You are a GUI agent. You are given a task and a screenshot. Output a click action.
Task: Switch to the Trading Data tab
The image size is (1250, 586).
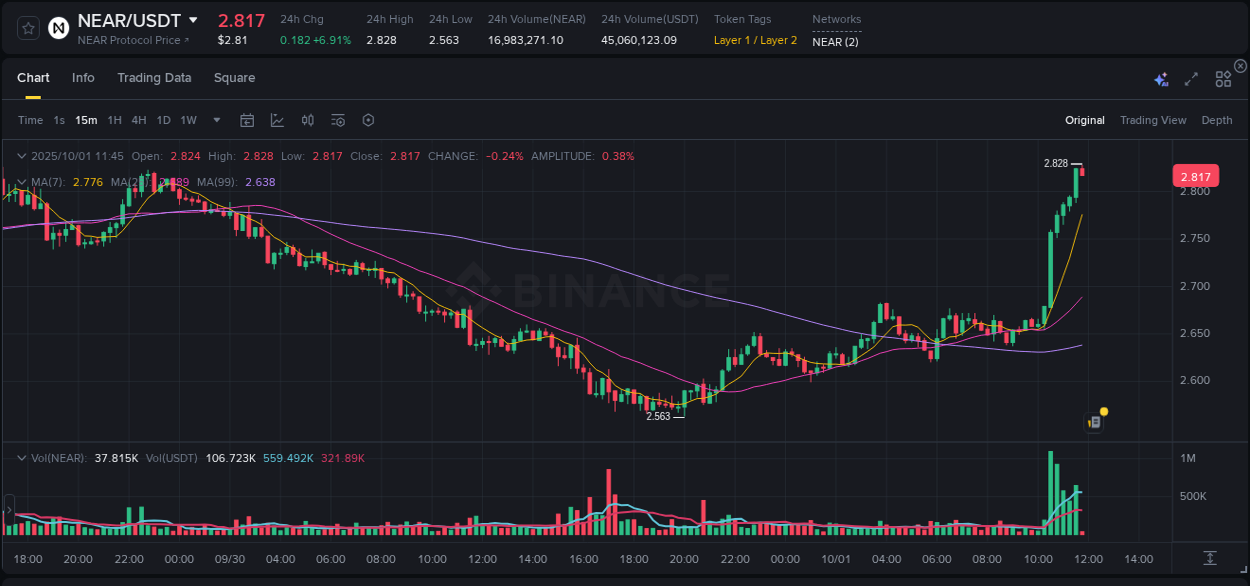[x=154, y=77]
